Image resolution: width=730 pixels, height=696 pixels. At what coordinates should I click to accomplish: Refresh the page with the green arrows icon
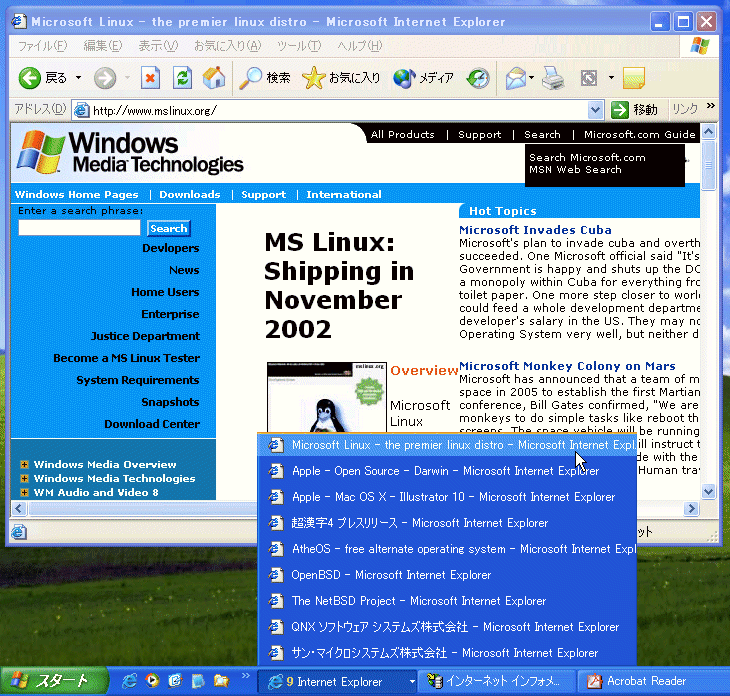(x=182, y=78)
